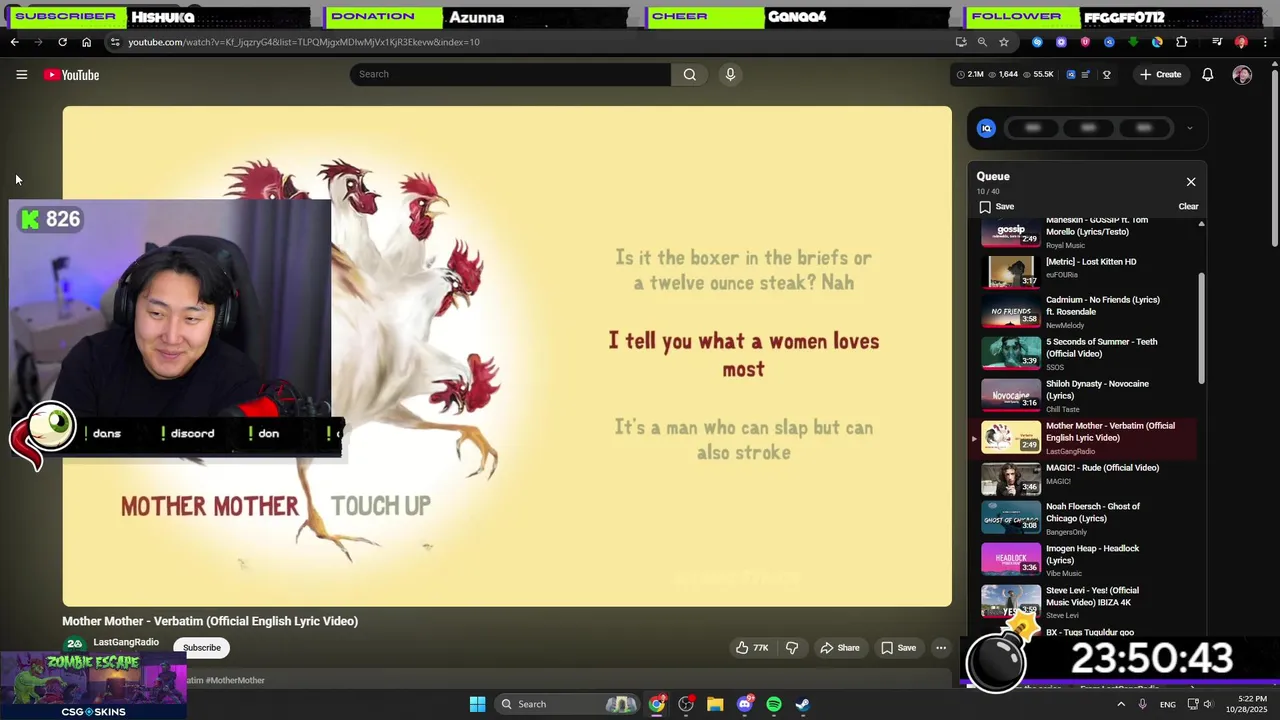This screenshot has width=1280, height=720.
Task: Click the 55.5K stat in stats bar
Action: tap(1038, 75)
